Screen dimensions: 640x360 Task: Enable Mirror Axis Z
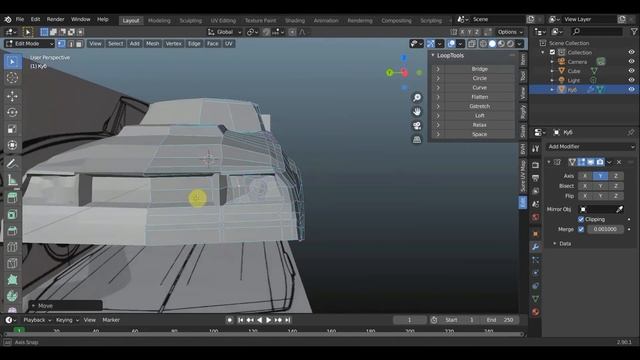[616, 176]
